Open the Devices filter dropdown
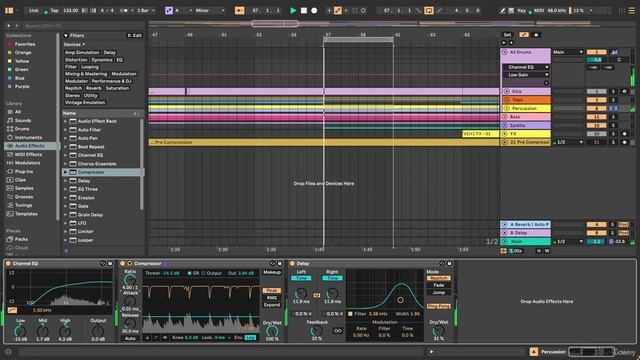 74,44
